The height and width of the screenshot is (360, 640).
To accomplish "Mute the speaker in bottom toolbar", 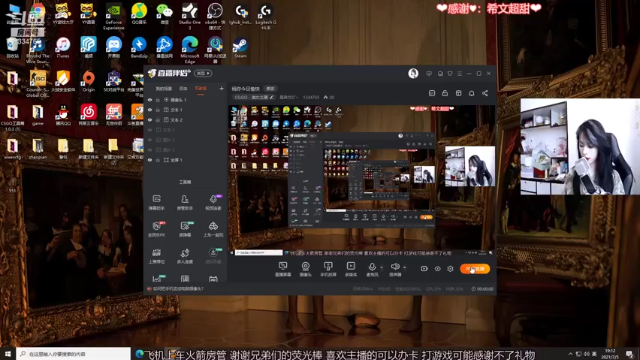I will 395,269.
